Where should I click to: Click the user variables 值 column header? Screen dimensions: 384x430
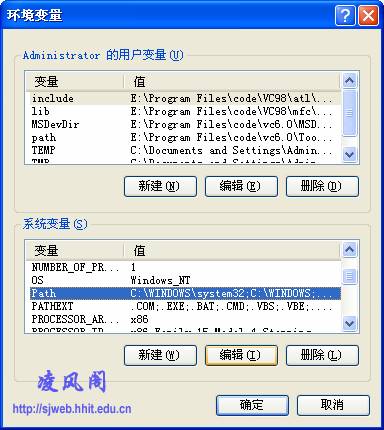232,82
